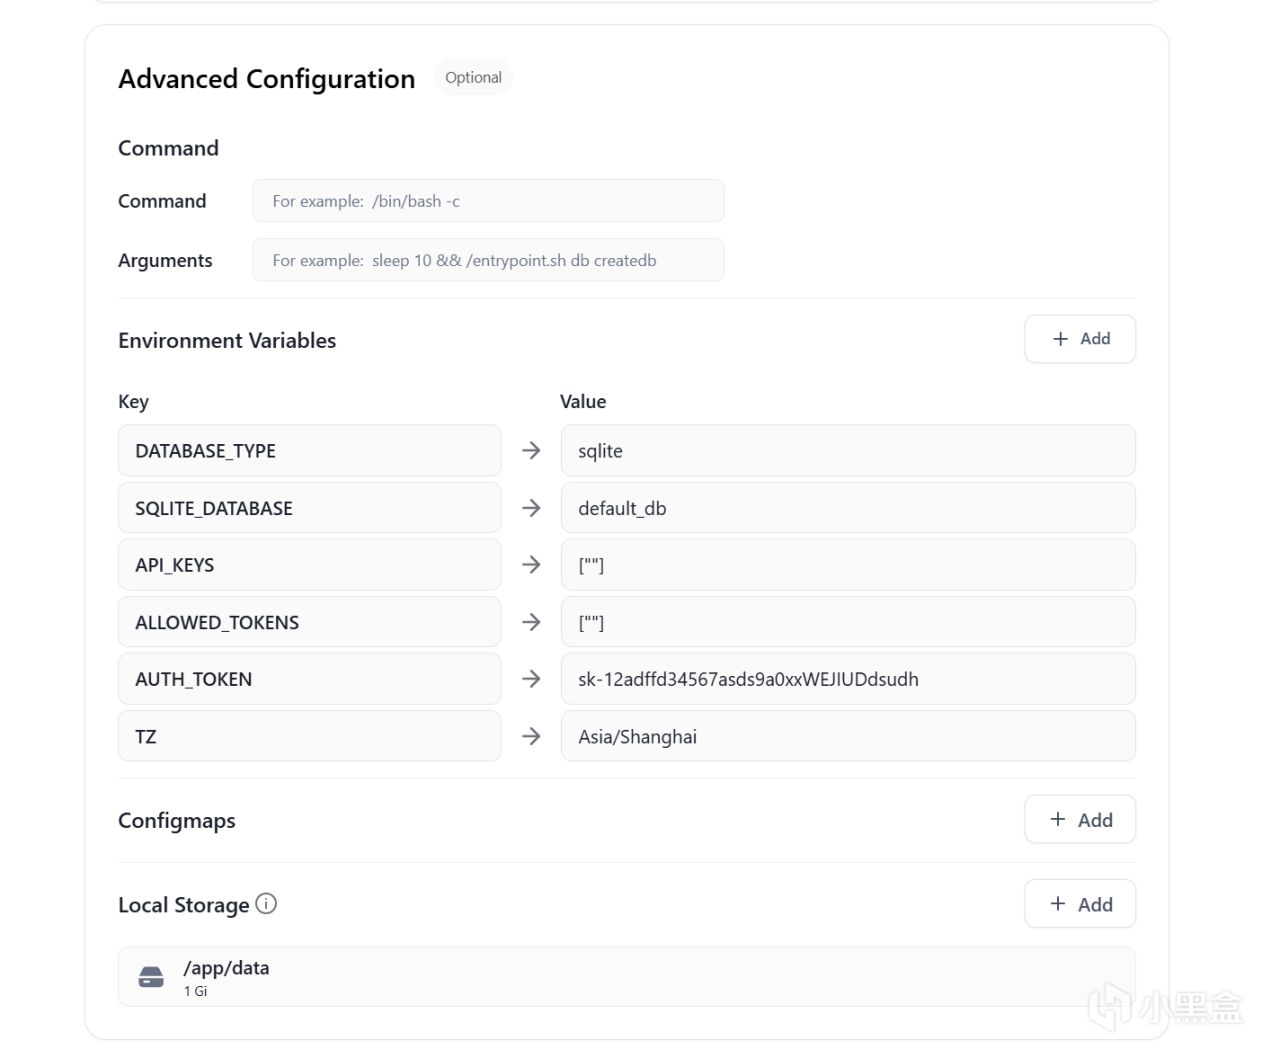Click the storage disk icon for /app/data
Screen dimensions: 1280x1058
coord(151,977)
